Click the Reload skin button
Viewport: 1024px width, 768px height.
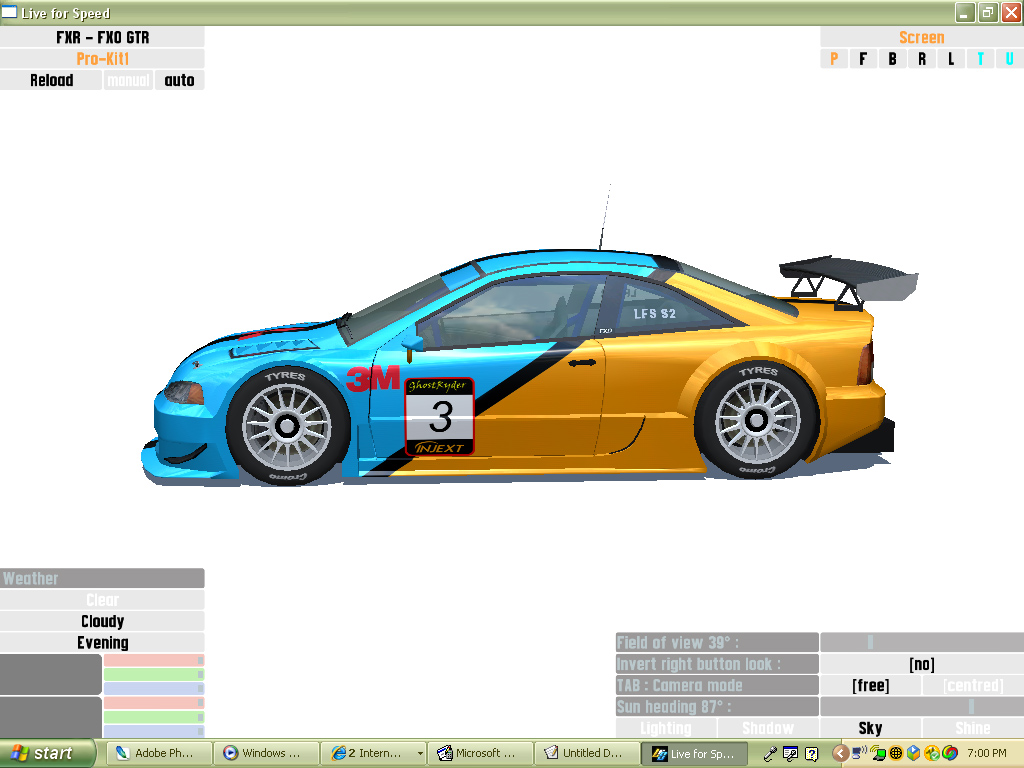(51, 80)
